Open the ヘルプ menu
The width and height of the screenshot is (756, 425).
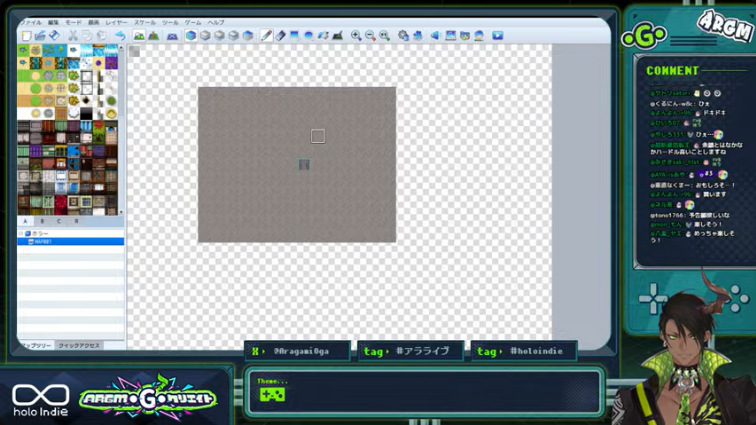[x=216, y=22]
